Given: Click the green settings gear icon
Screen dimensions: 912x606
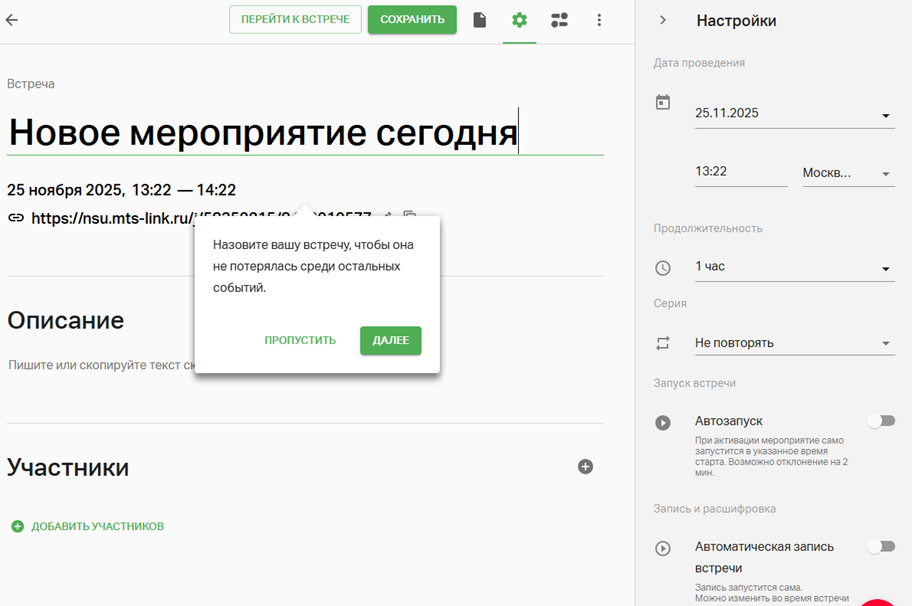Looking at the screenshot, I should (x=519, y=20).
